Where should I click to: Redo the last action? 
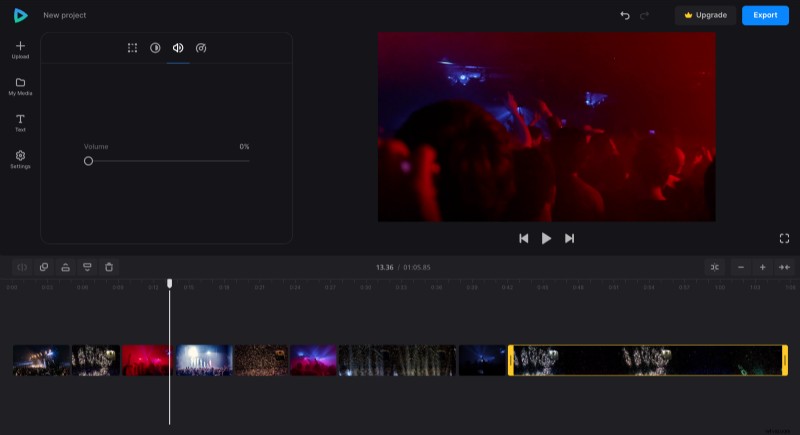[x=644, y=15]
